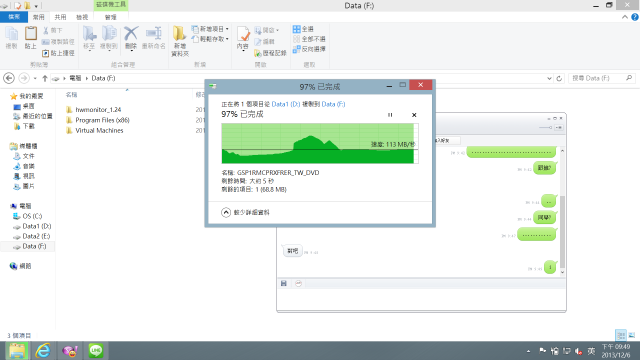Open File Explorer from the taskbar
This screenshot has width=640, height=360.
17,351
